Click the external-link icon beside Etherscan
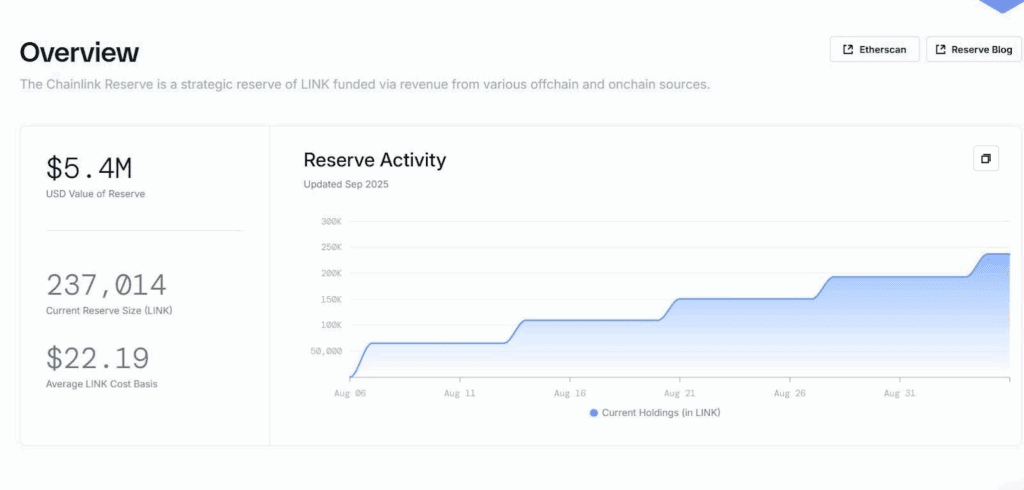The image size is (1024, 490). click(848, 50)
